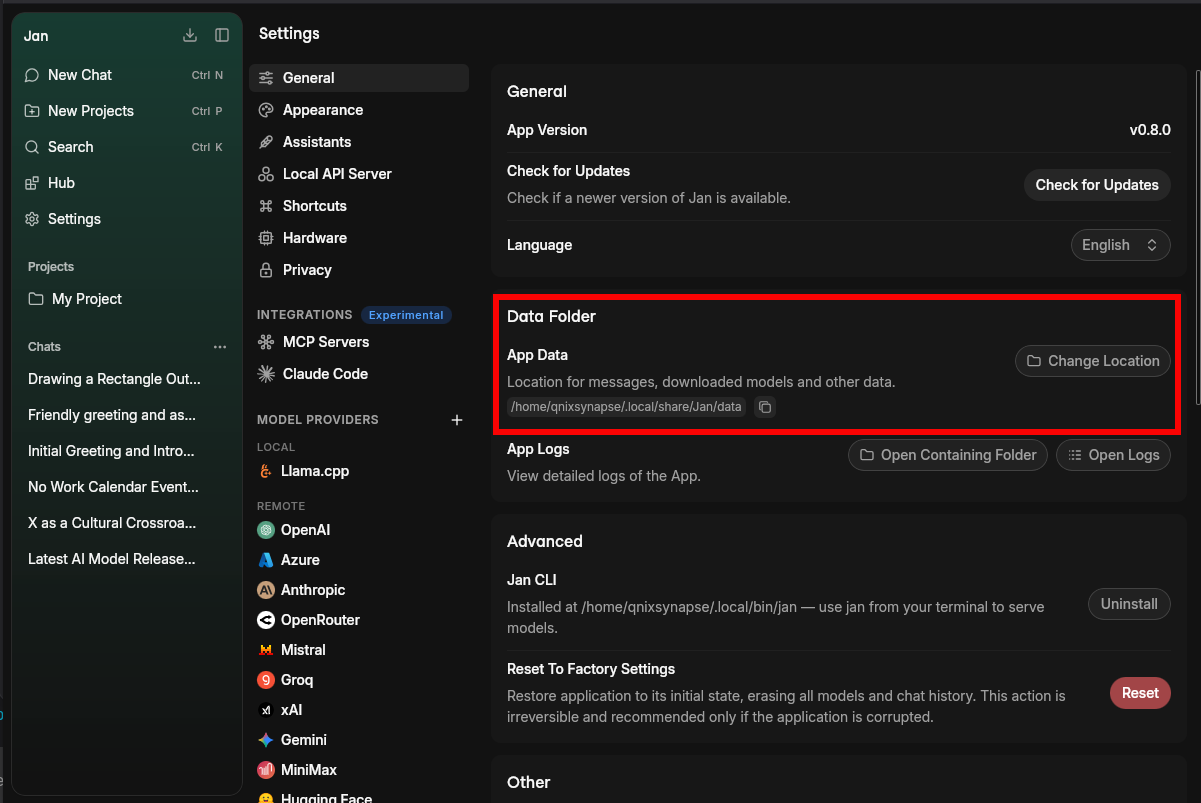Click the Check for Updates button
Screen dimensions: 1201x803
(x=1097, y=185)
